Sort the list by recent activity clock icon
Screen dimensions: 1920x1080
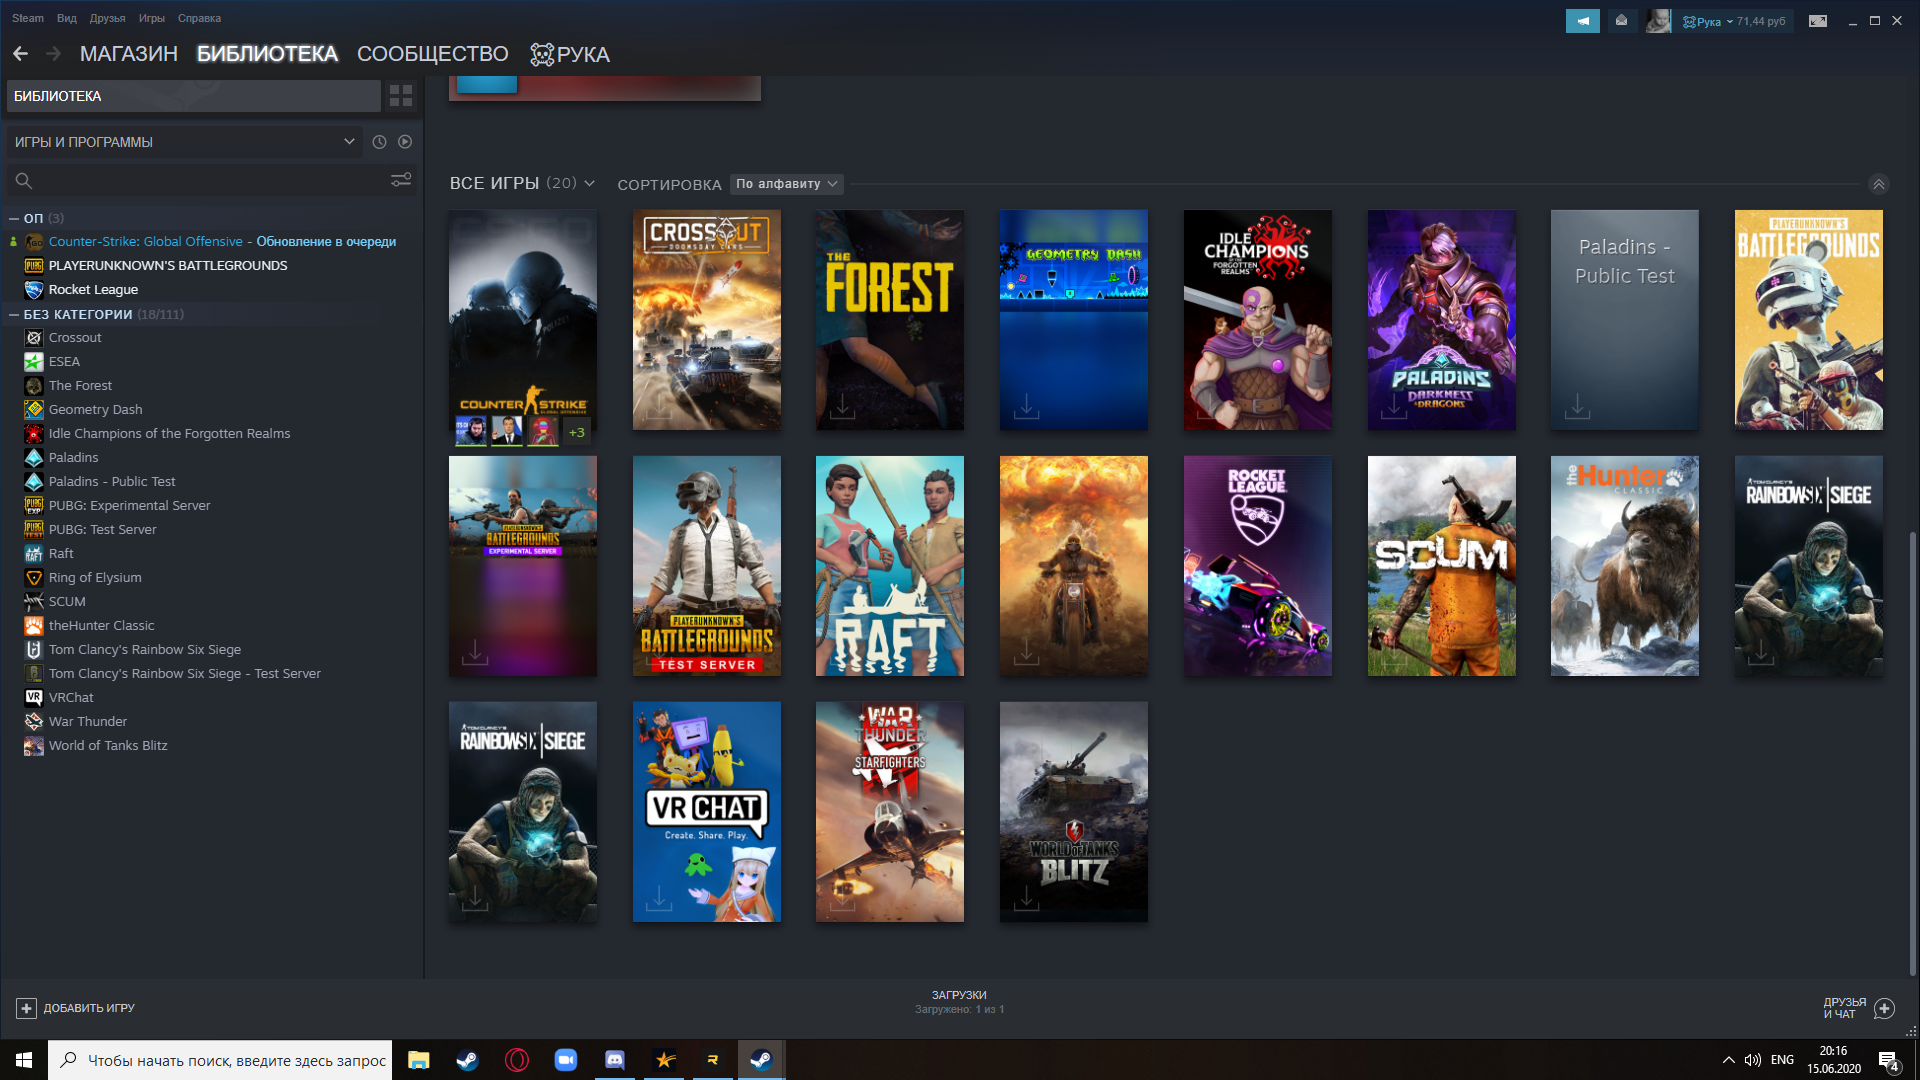pos(379,142)
